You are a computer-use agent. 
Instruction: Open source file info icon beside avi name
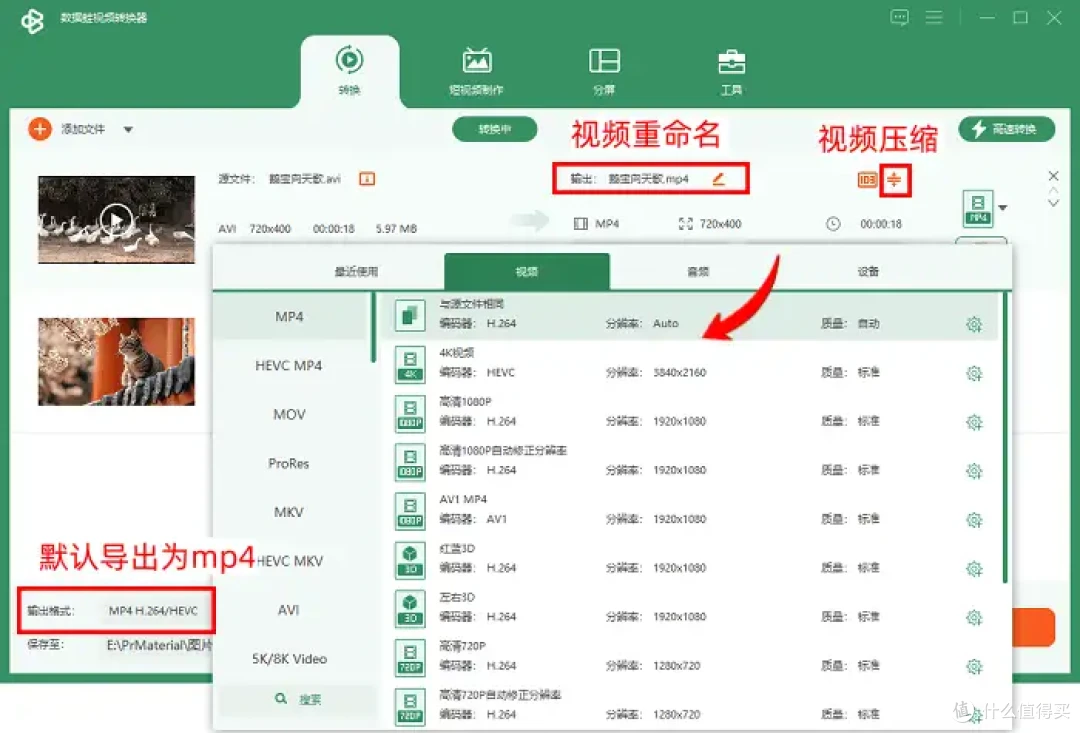[x=367, y=179]
